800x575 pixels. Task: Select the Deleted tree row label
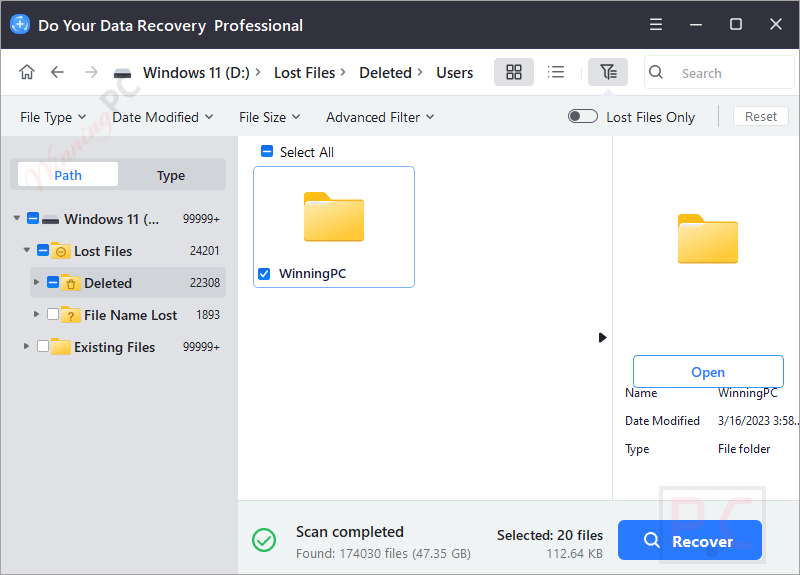tap(108, 283)
